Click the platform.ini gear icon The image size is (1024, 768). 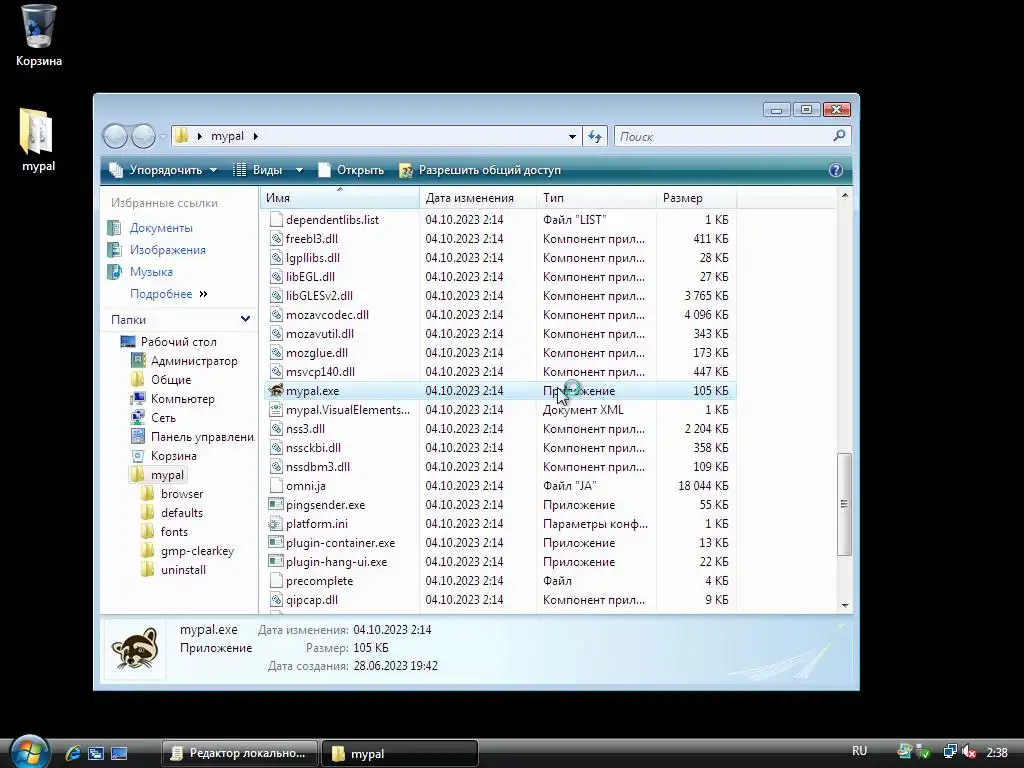[276, 524]
